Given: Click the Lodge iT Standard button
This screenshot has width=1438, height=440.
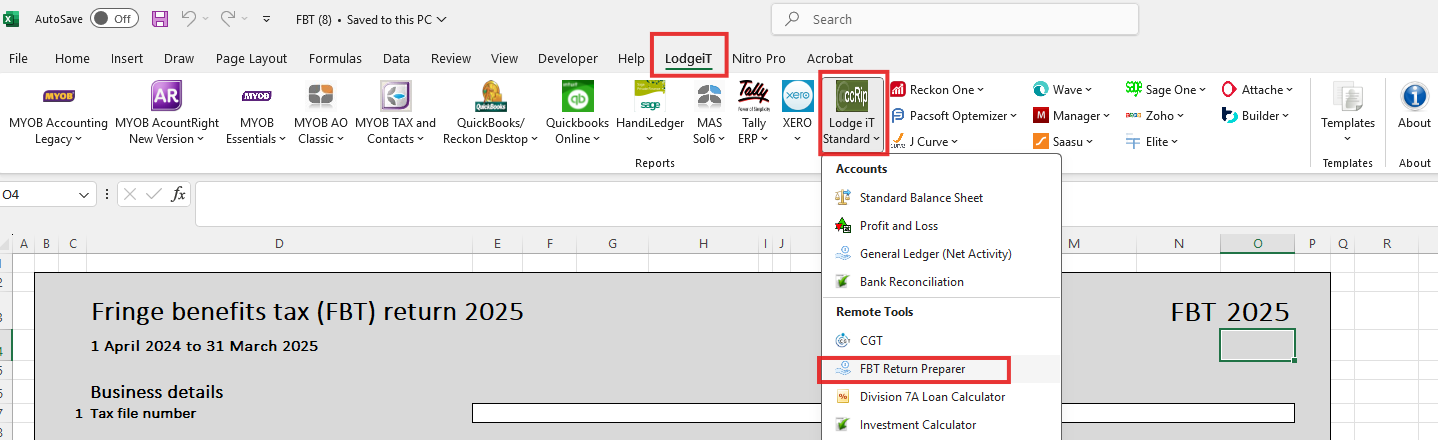Looking at the screenshot, I should pos(852,113).
